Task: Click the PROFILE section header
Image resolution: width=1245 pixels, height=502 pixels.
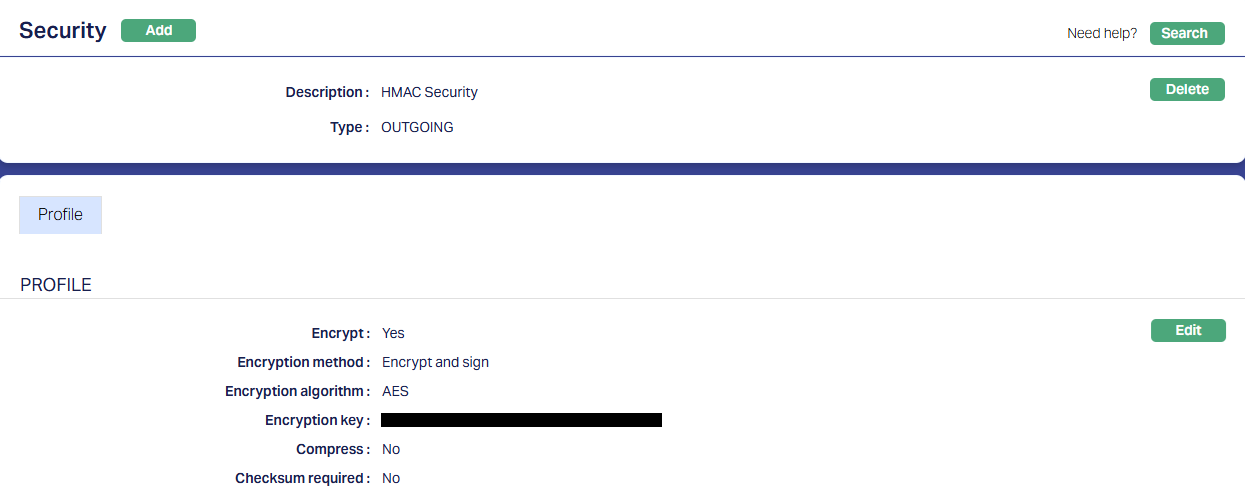Action: click(x=56, y=285)
